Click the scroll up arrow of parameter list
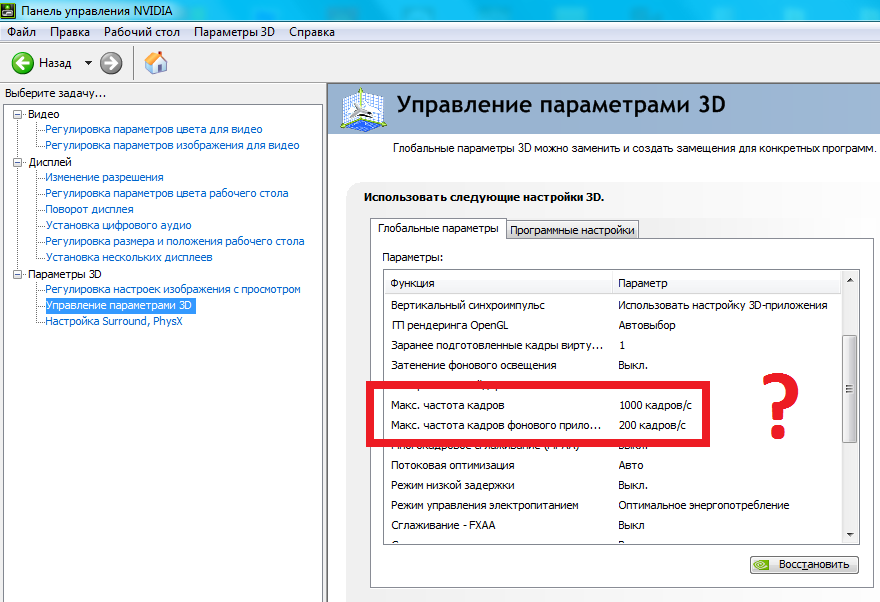The height and width of the screenshot is (602, 880). (x=850, y=280)
